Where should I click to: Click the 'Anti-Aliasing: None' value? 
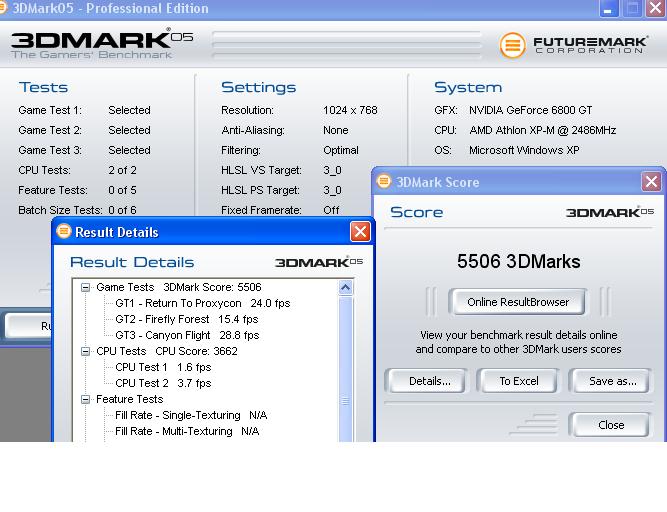click(x=336, y=130)
